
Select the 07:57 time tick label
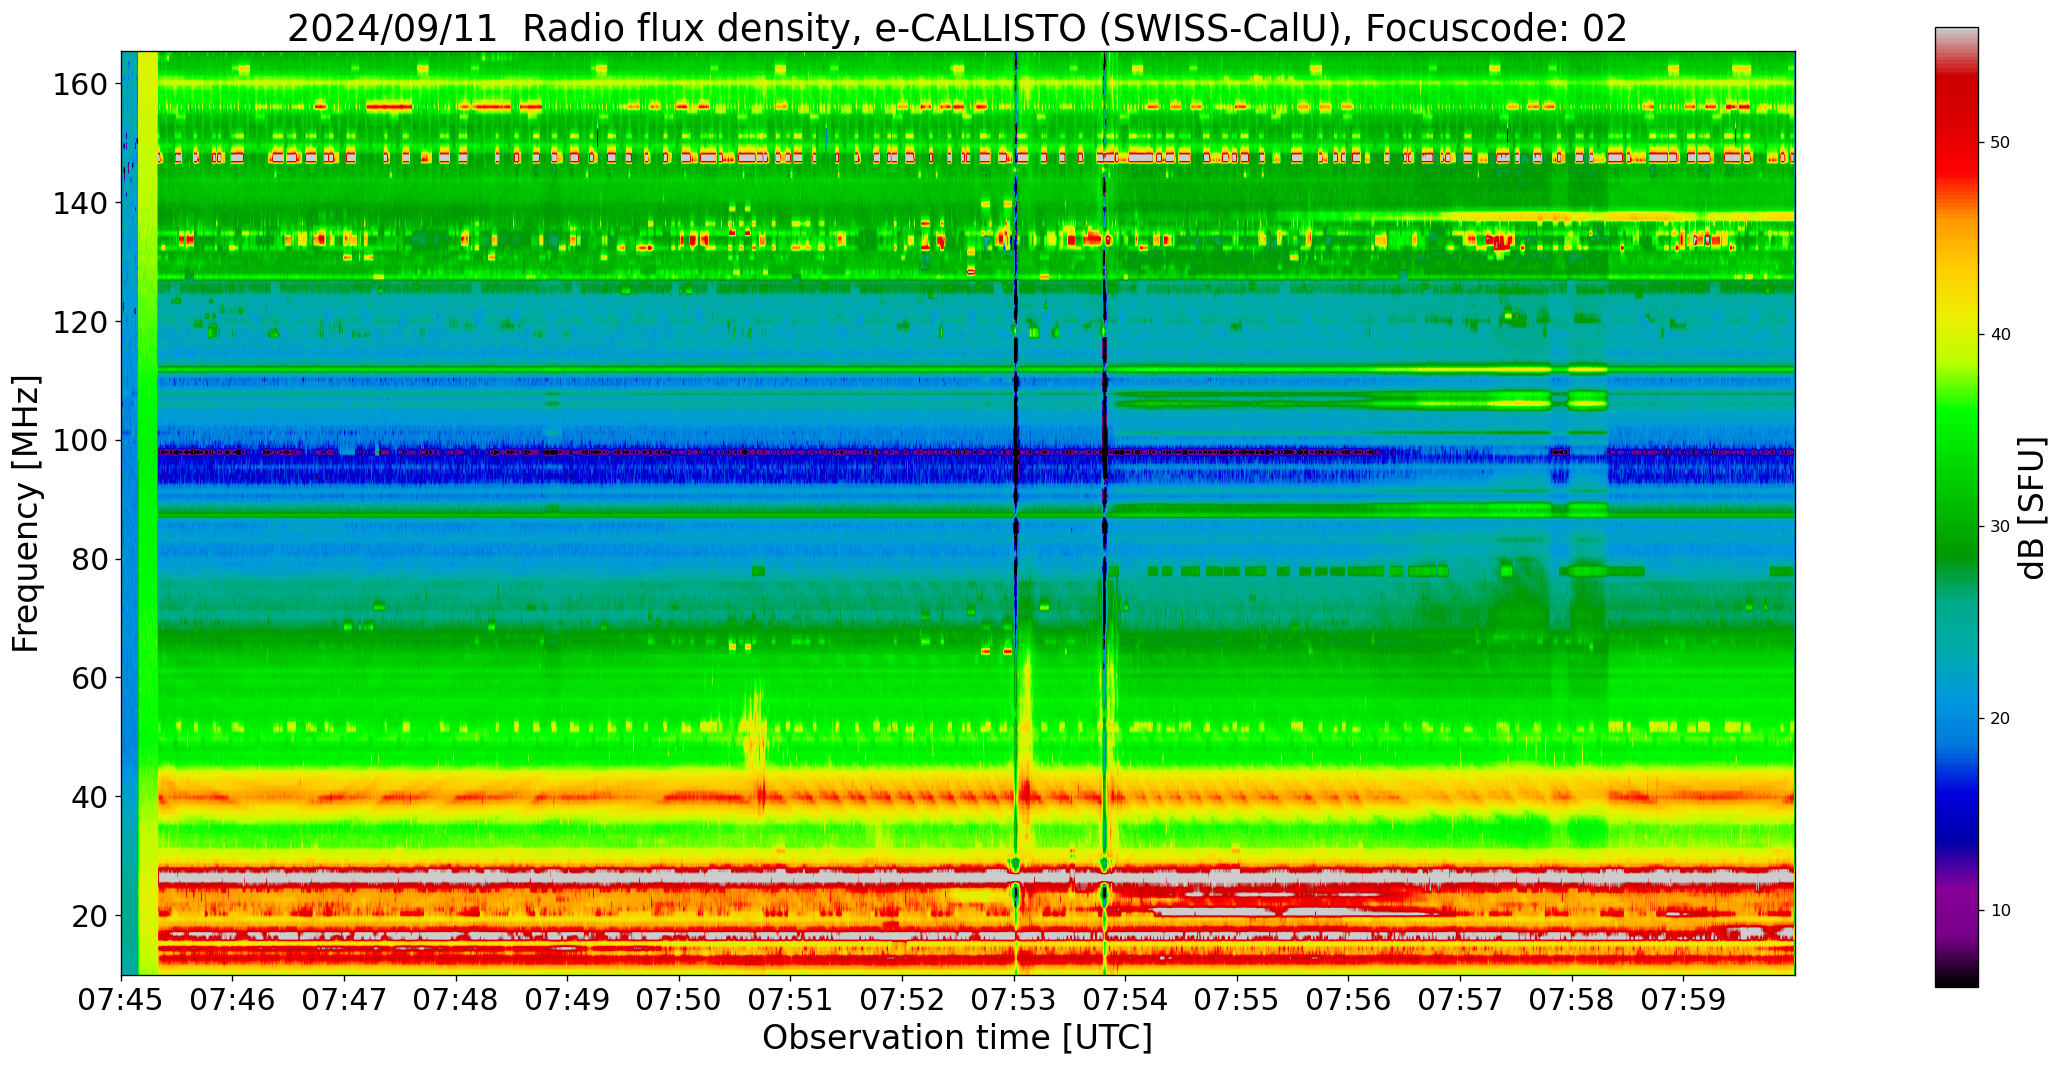(x=1460, y=1000)
